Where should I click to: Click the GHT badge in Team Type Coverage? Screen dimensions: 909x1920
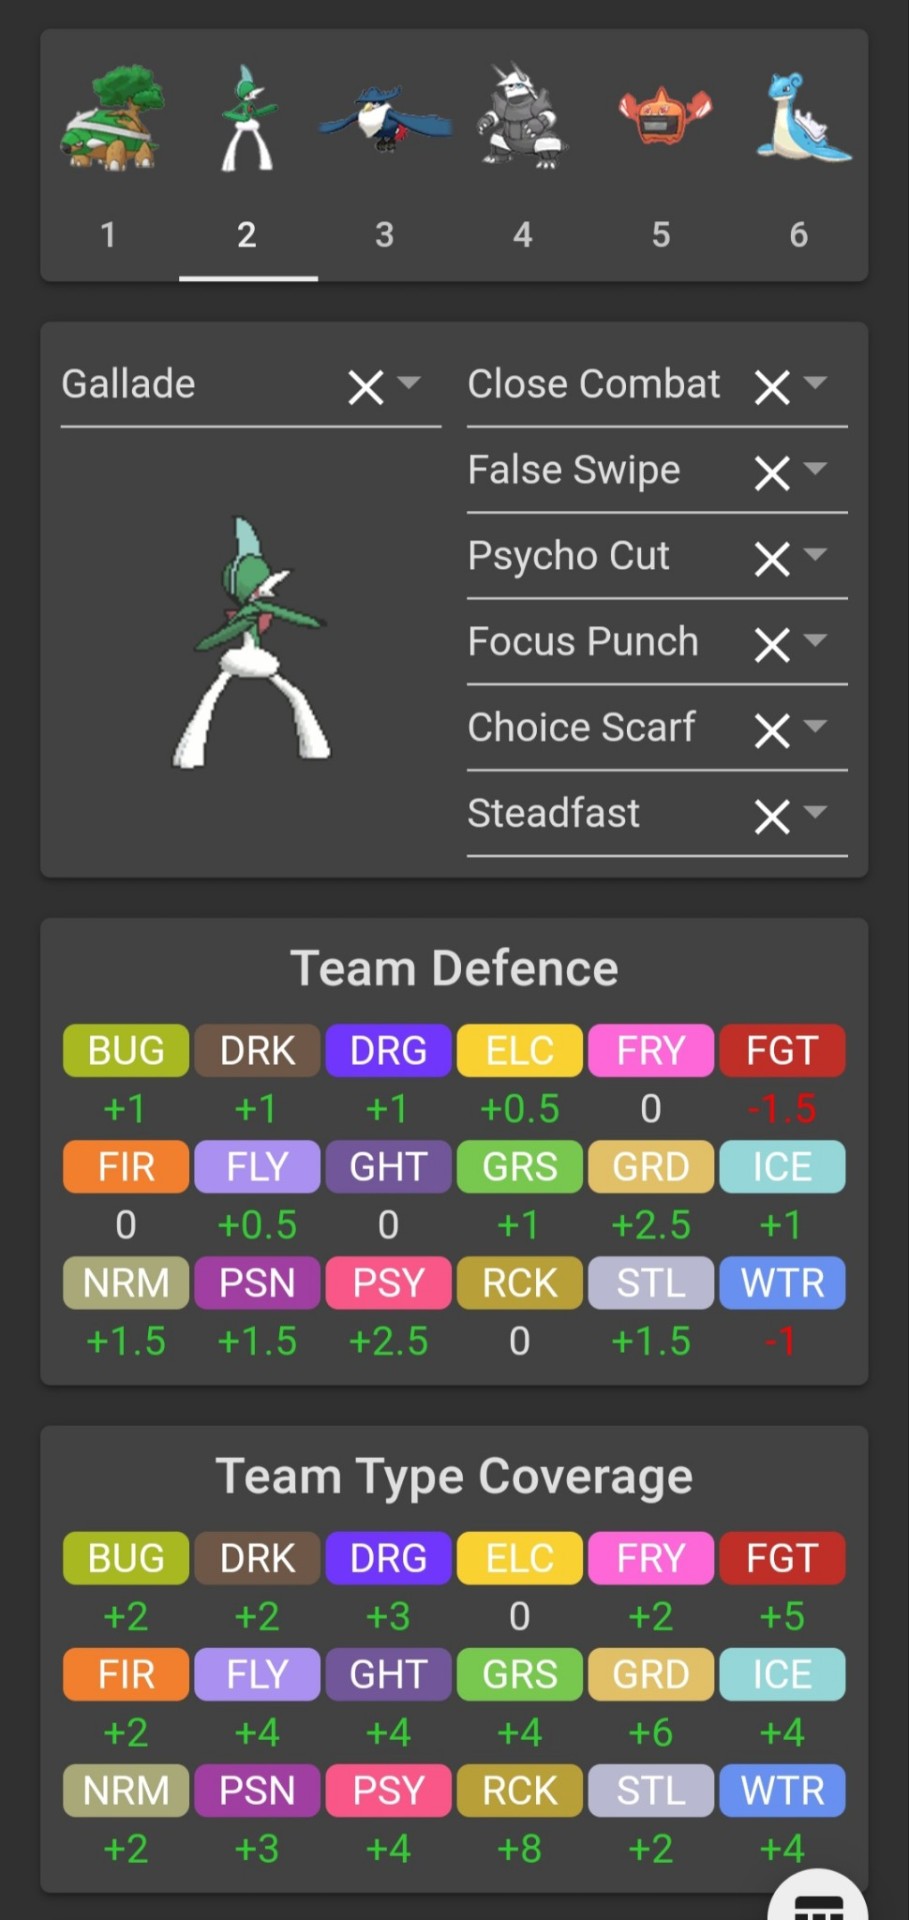pos(388,1674)
